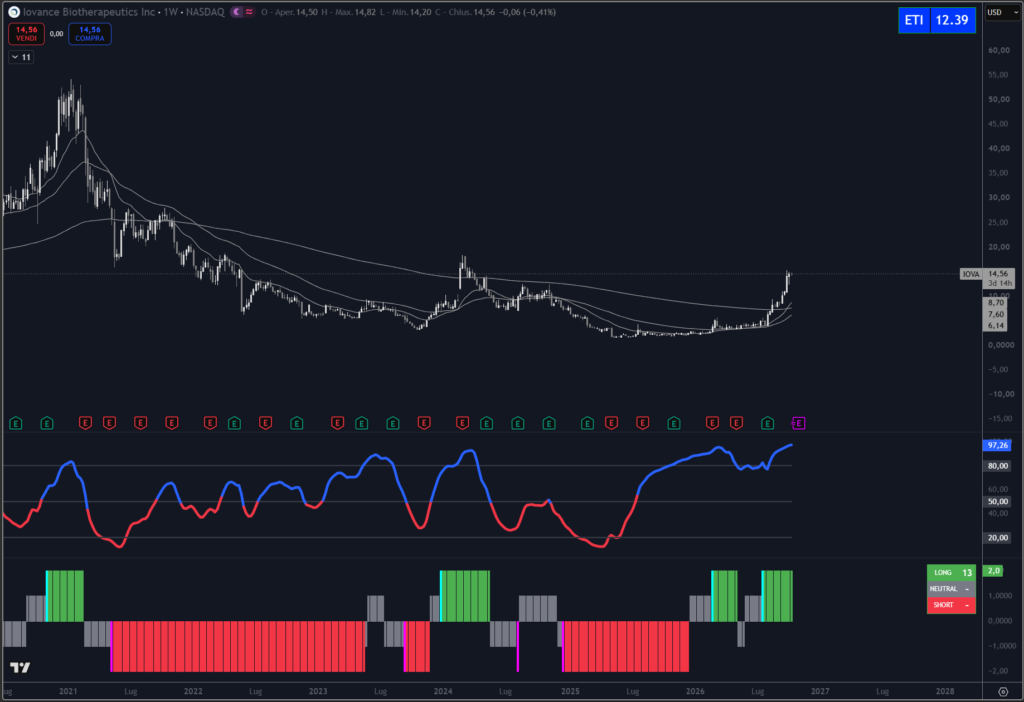Click the red SHORT table row
The width and height of the screenshot is (1024, 702).
pyautogui.click(x=952, y=605)
